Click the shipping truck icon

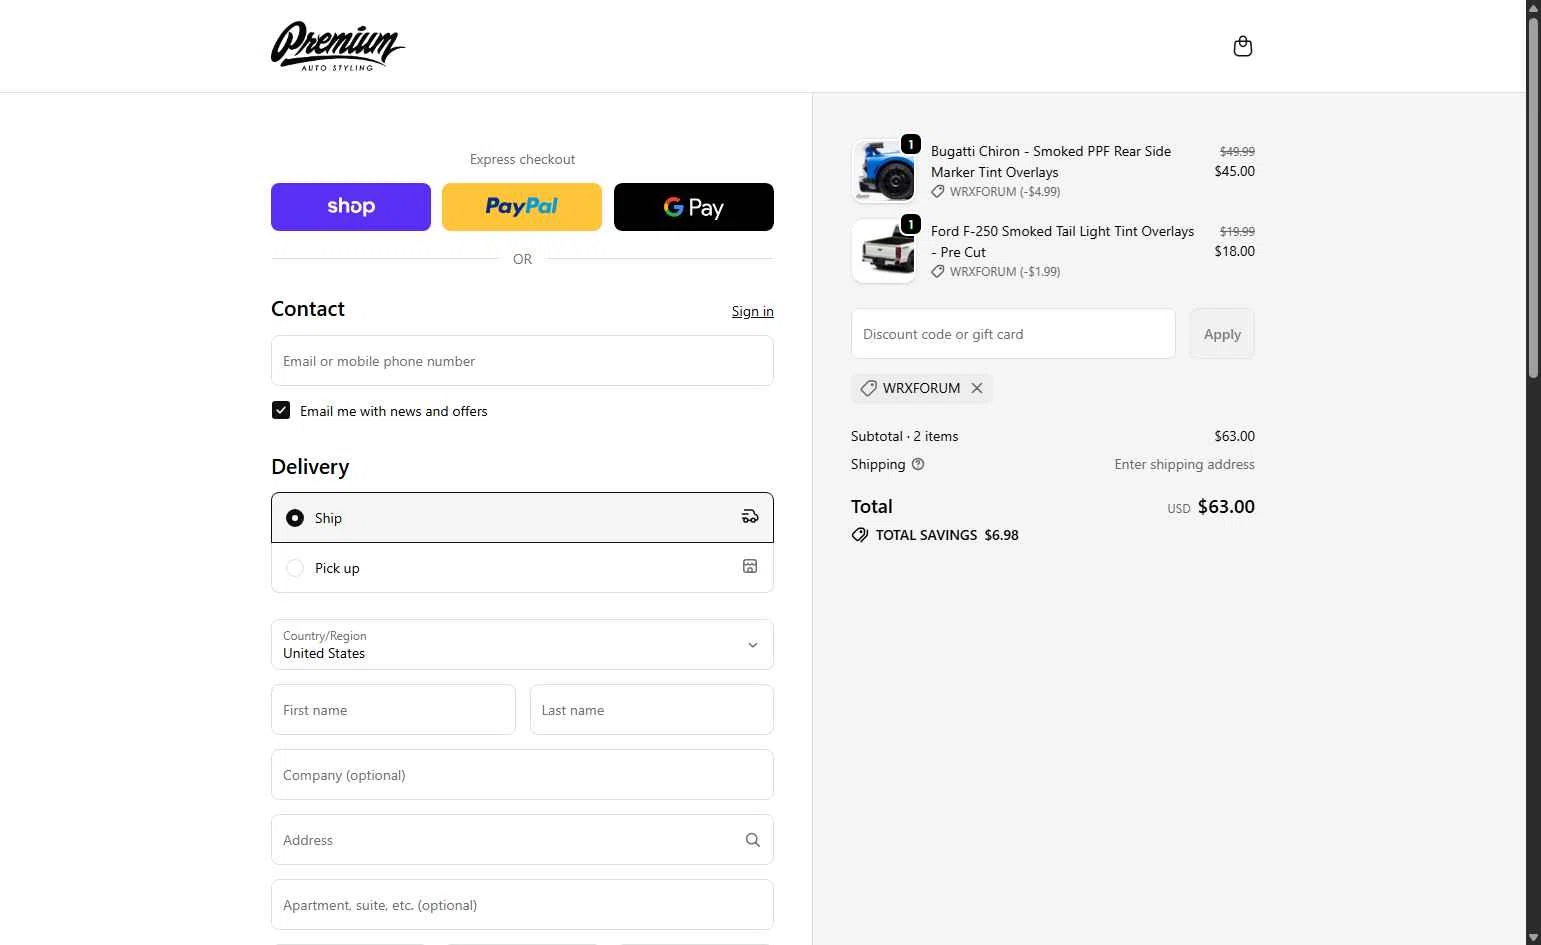750,517
